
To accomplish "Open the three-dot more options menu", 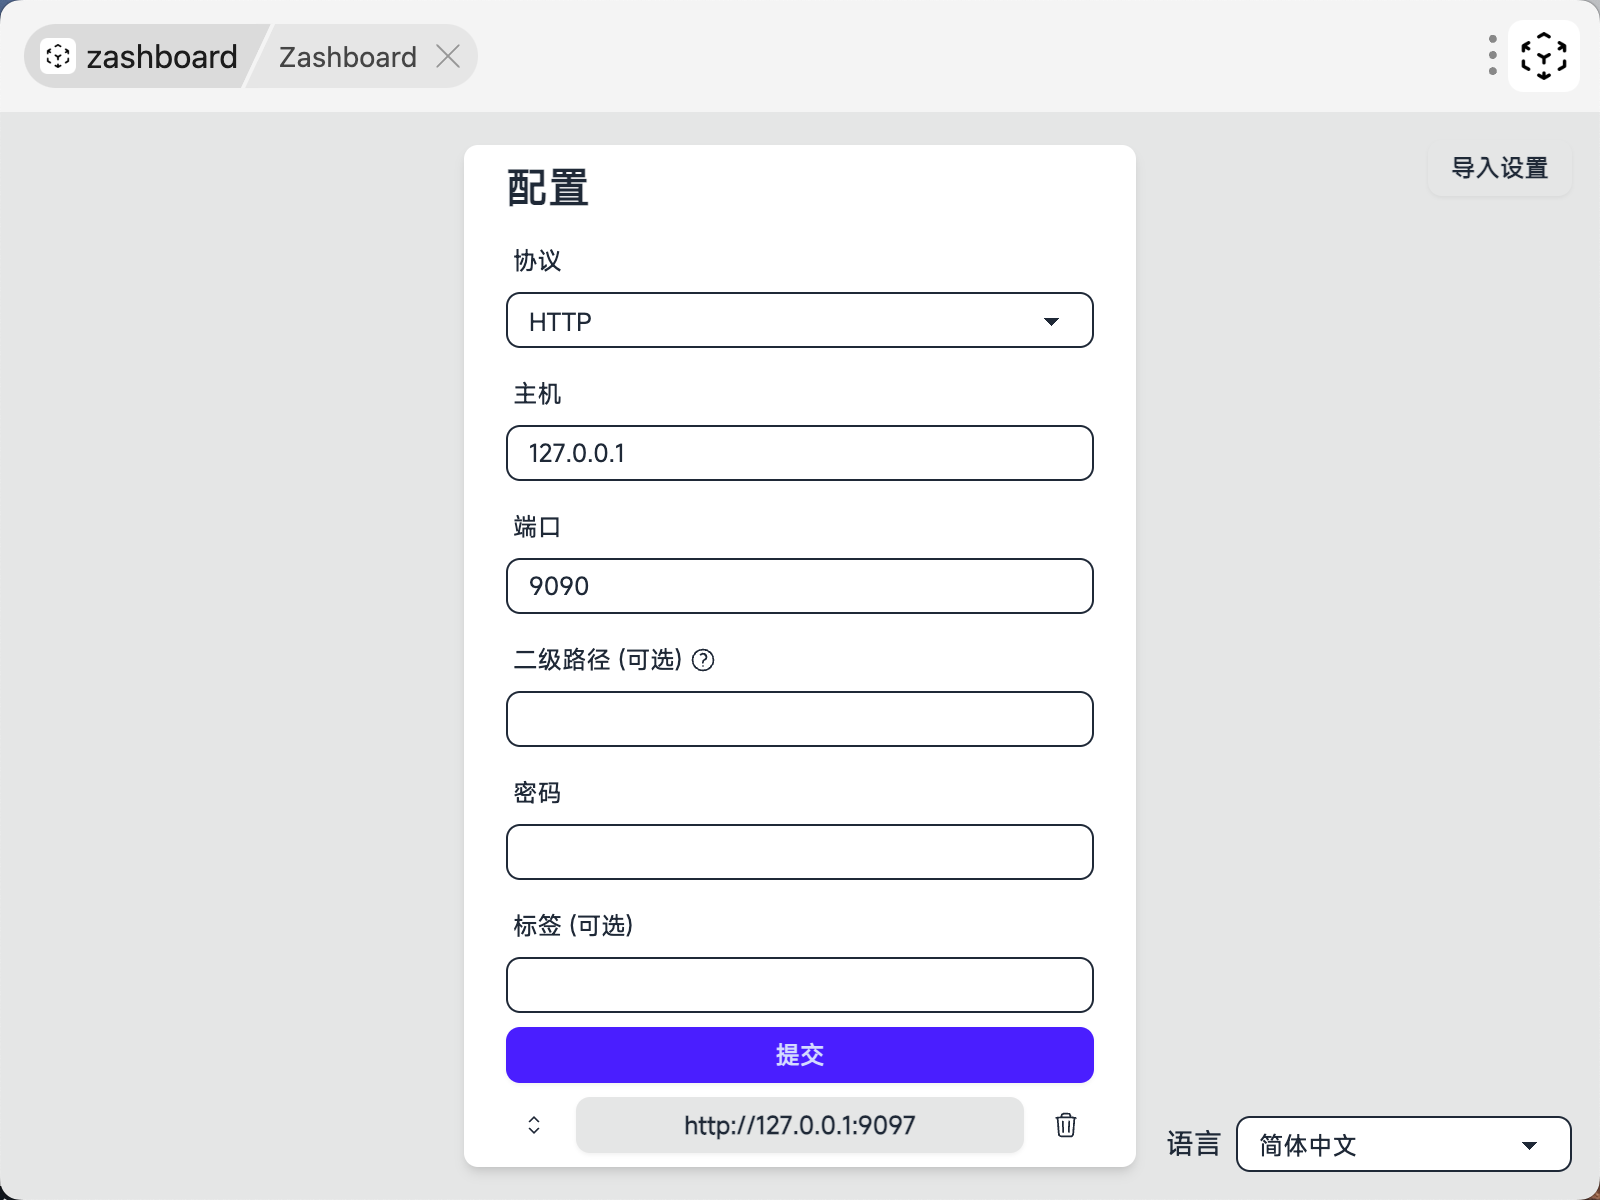I will pyautogui.click(x=1492, y=56).
